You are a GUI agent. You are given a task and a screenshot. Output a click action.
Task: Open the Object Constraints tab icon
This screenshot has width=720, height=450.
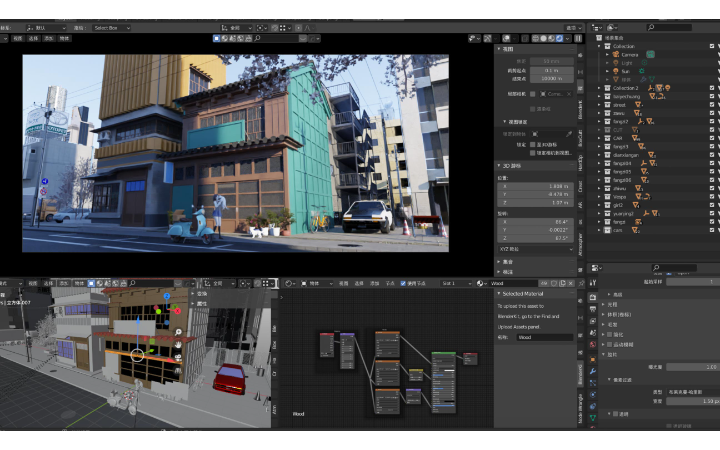593,406
